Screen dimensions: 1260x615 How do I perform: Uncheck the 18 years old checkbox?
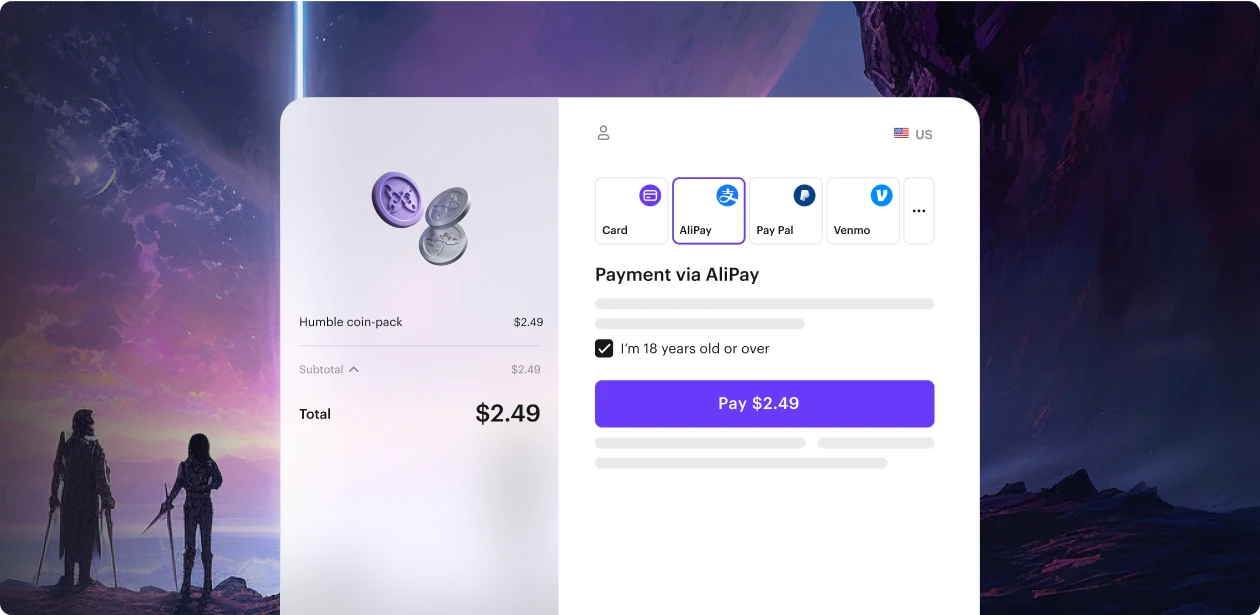604,348
